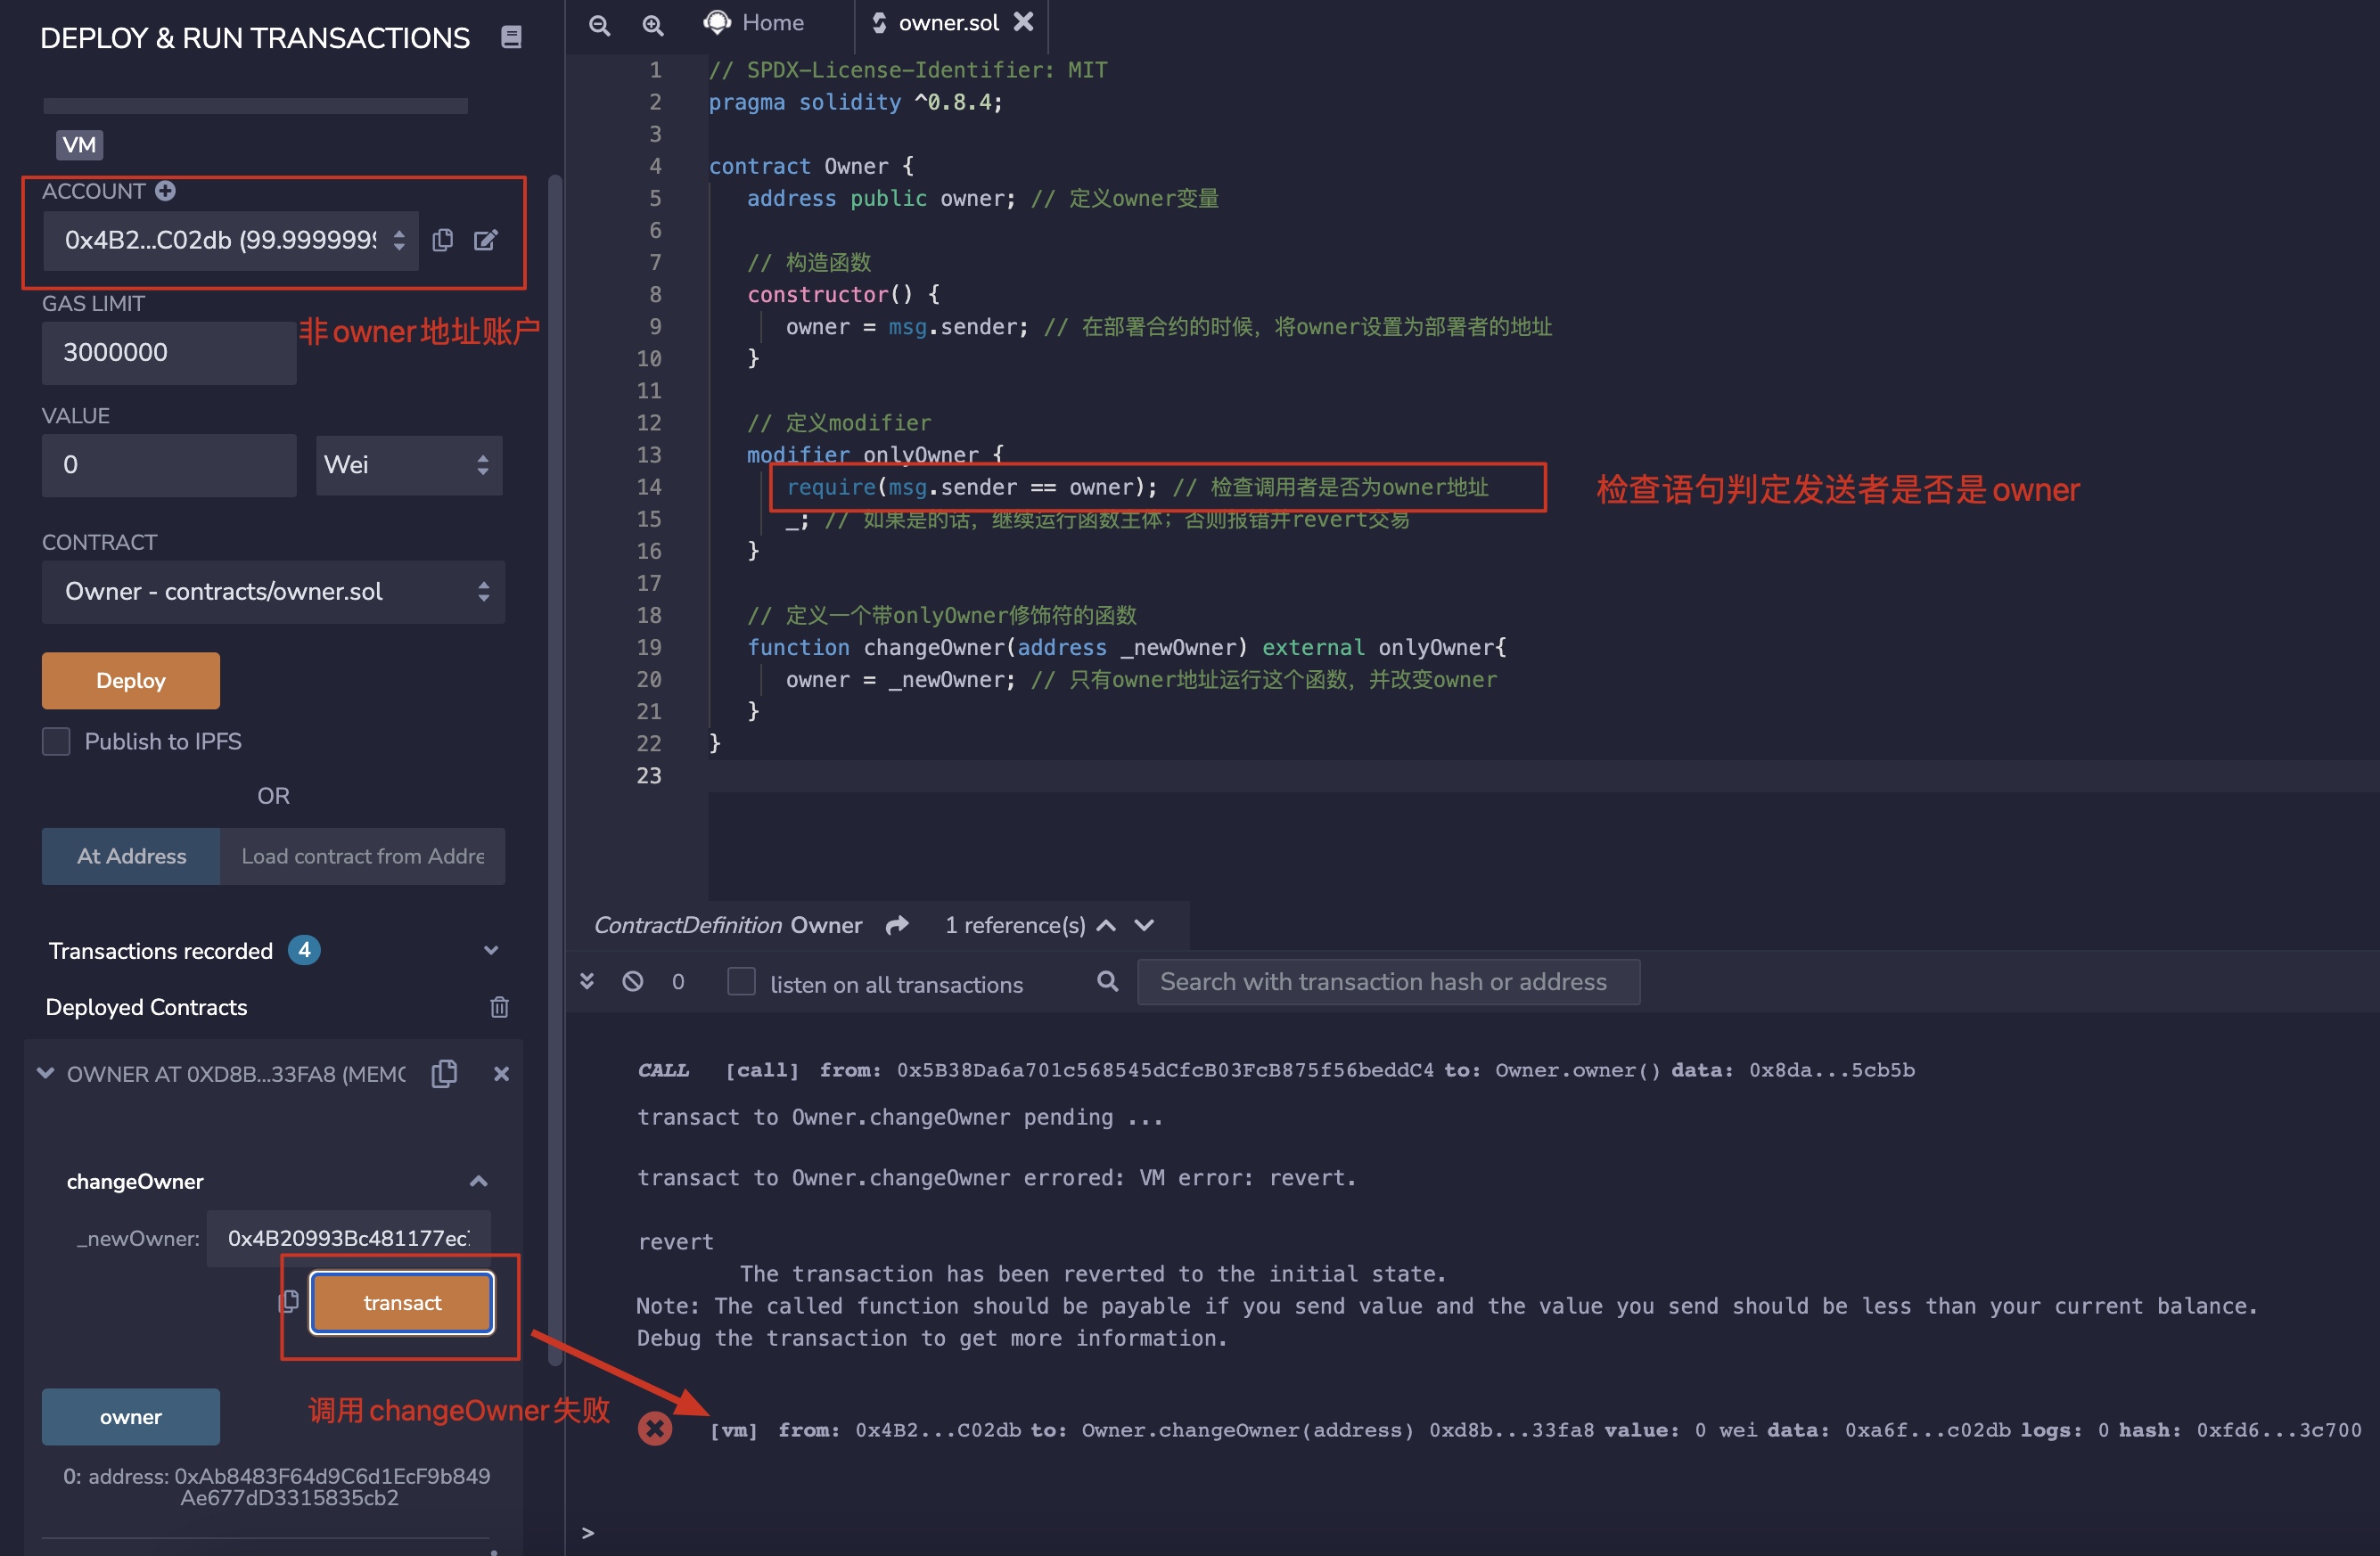Click the red failed transaction icon
This screenshot has height=1556, width=2380.
[x=655, y=1429]
